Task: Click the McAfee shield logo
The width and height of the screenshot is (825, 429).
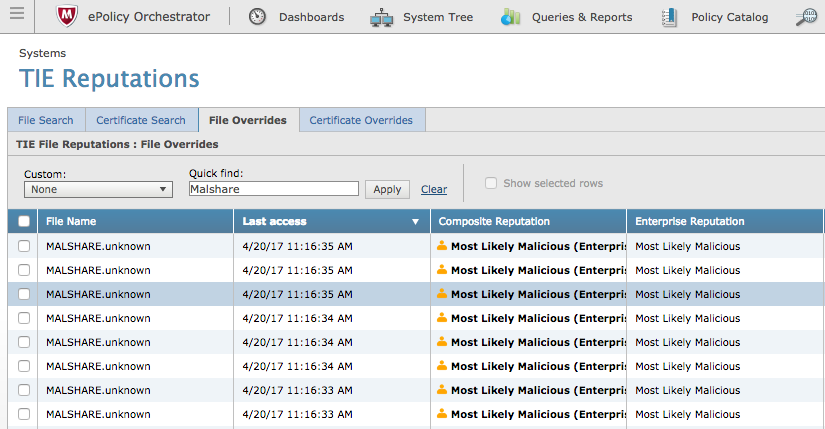Action: pos(67,16)
